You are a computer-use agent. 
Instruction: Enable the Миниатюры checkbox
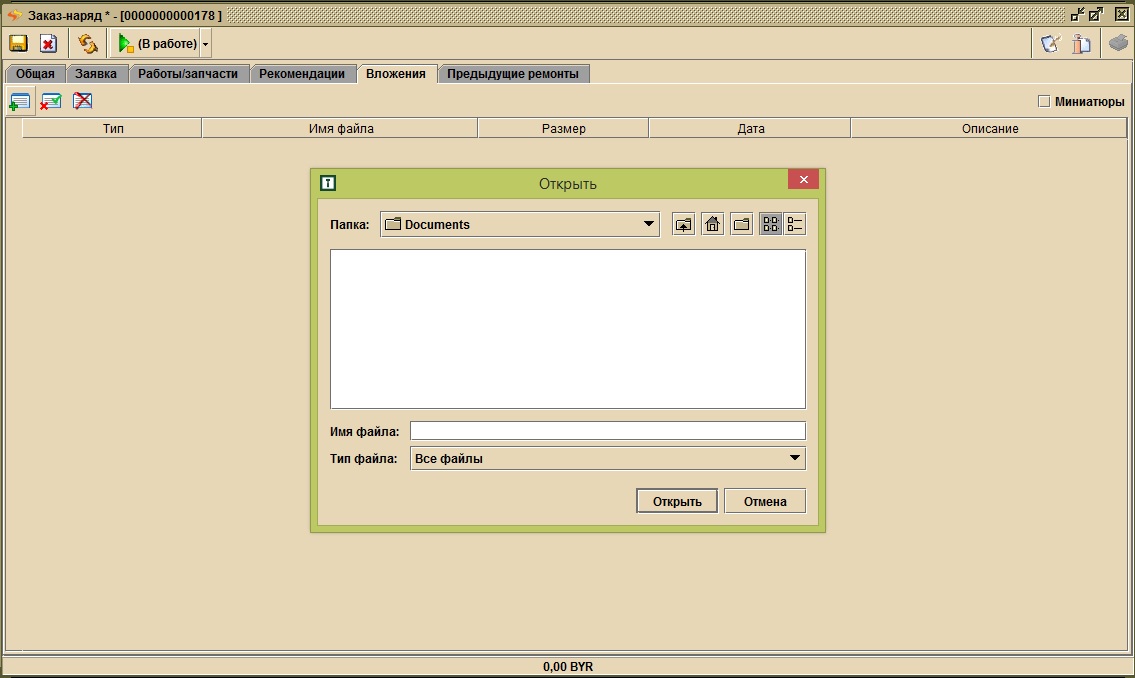(1044, 101)
